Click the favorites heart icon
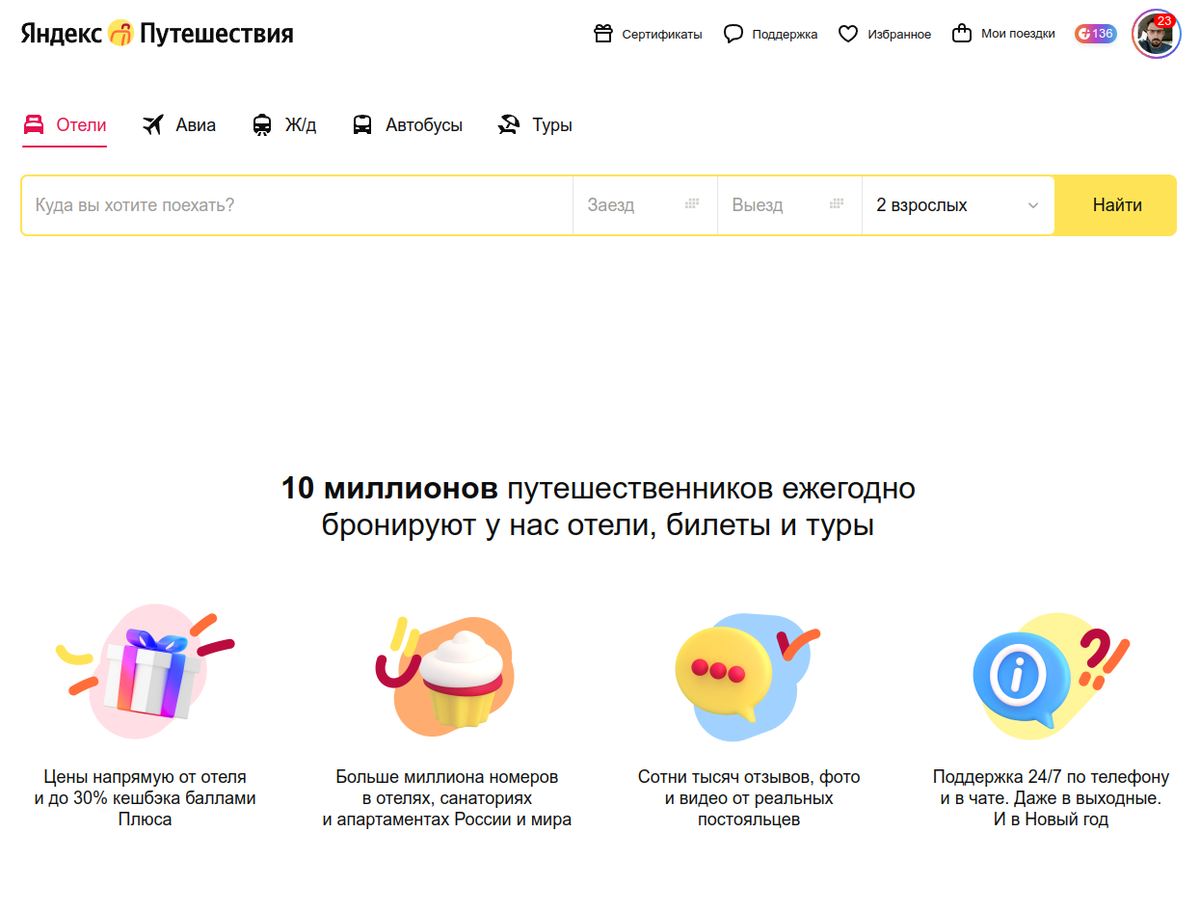The height and width of the screenshot is (913, 1200). pyautogui.click(x=848, y=34)
